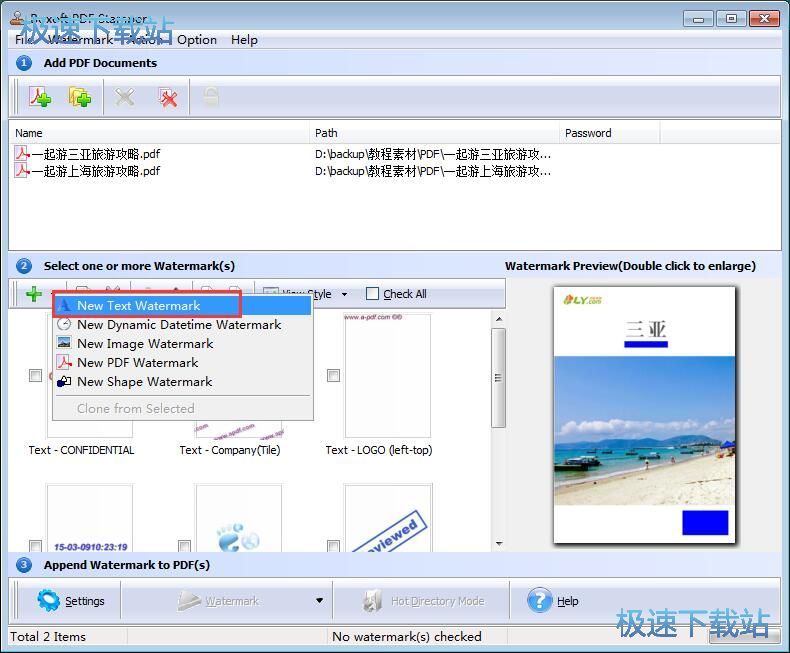This screenshot has width=790, height=653.
Task: Check the Text - CONFIDENTIAL watermark checkbox
Action: (35, 376)
